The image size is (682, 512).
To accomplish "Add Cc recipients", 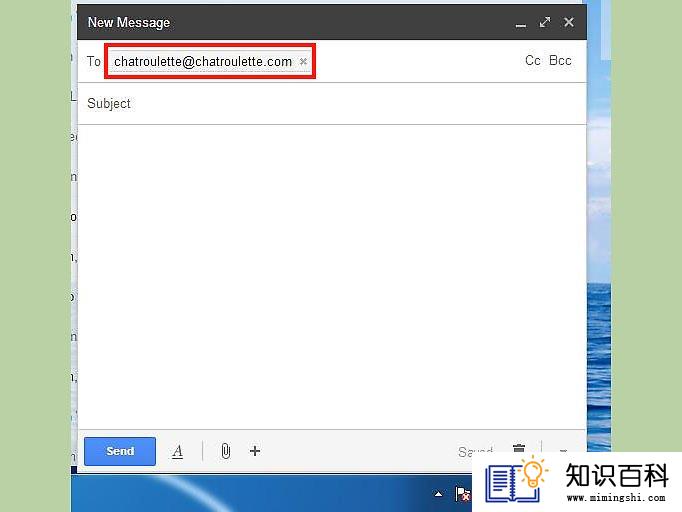I will coord(532,60).
